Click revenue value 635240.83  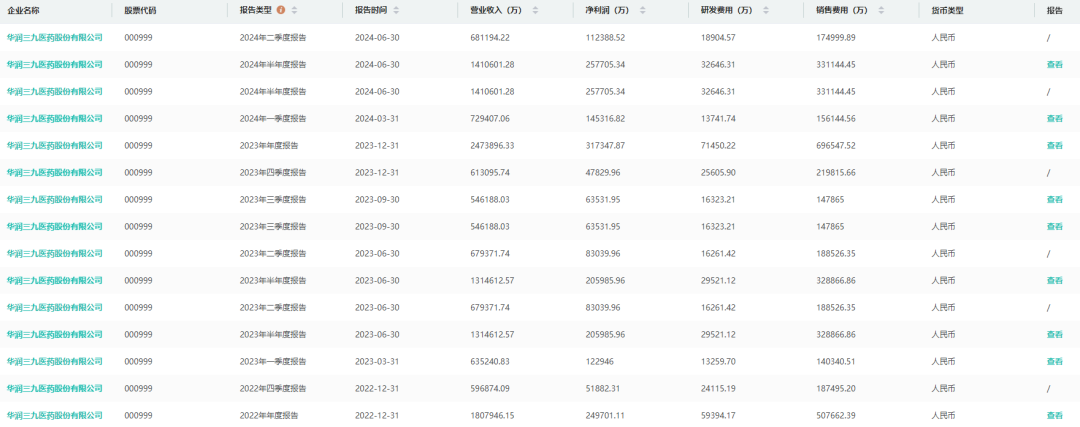click(x=490, y=361)
